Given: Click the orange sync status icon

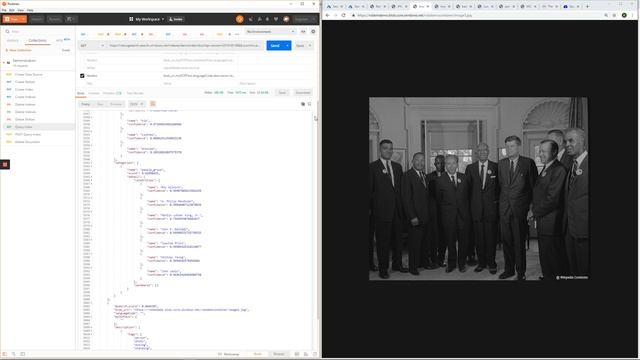Looking at the screenshot, I should point(240,19).
